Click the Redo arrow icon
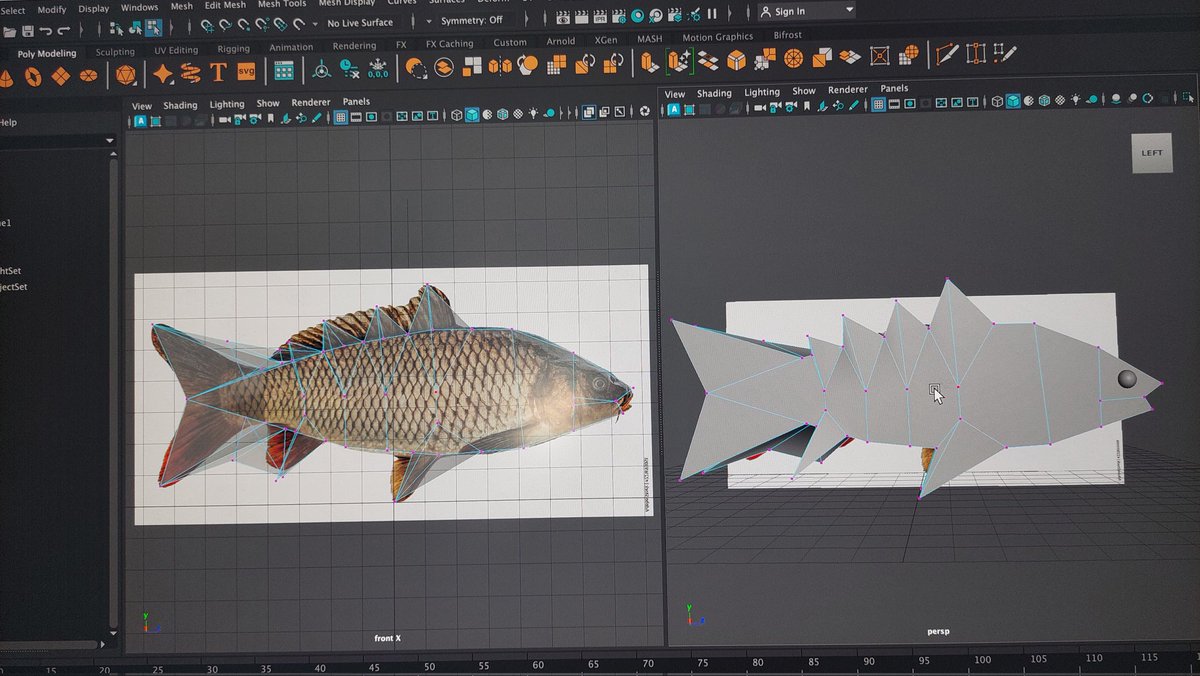The width and height of the screenshot is (1200, 676). tap(64, 31)
